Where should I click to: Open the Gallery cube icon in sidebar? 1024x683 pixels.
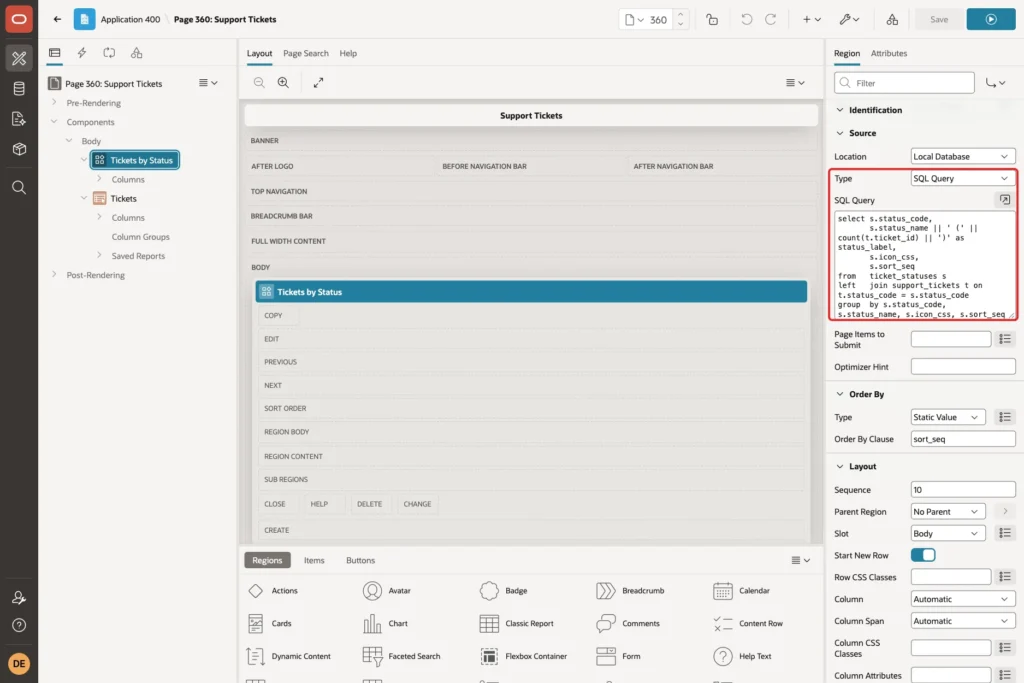click(x=19, y=149)
